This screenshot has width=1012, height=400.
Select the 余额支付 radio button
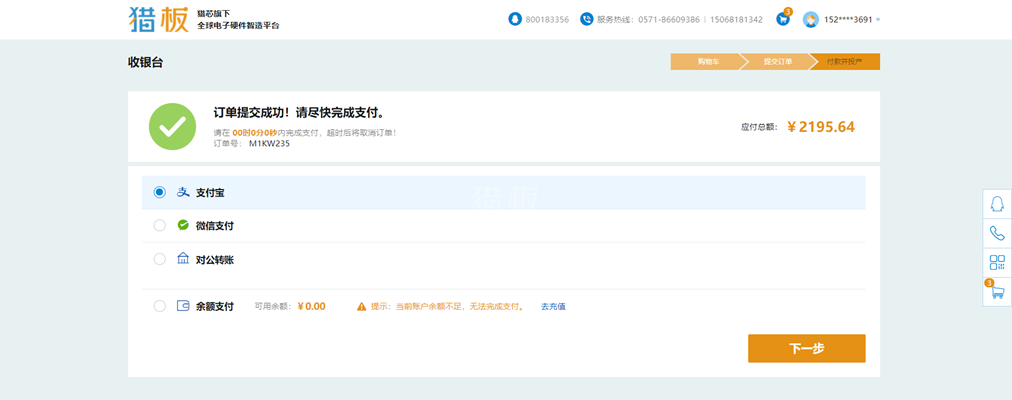click(160, 307)
